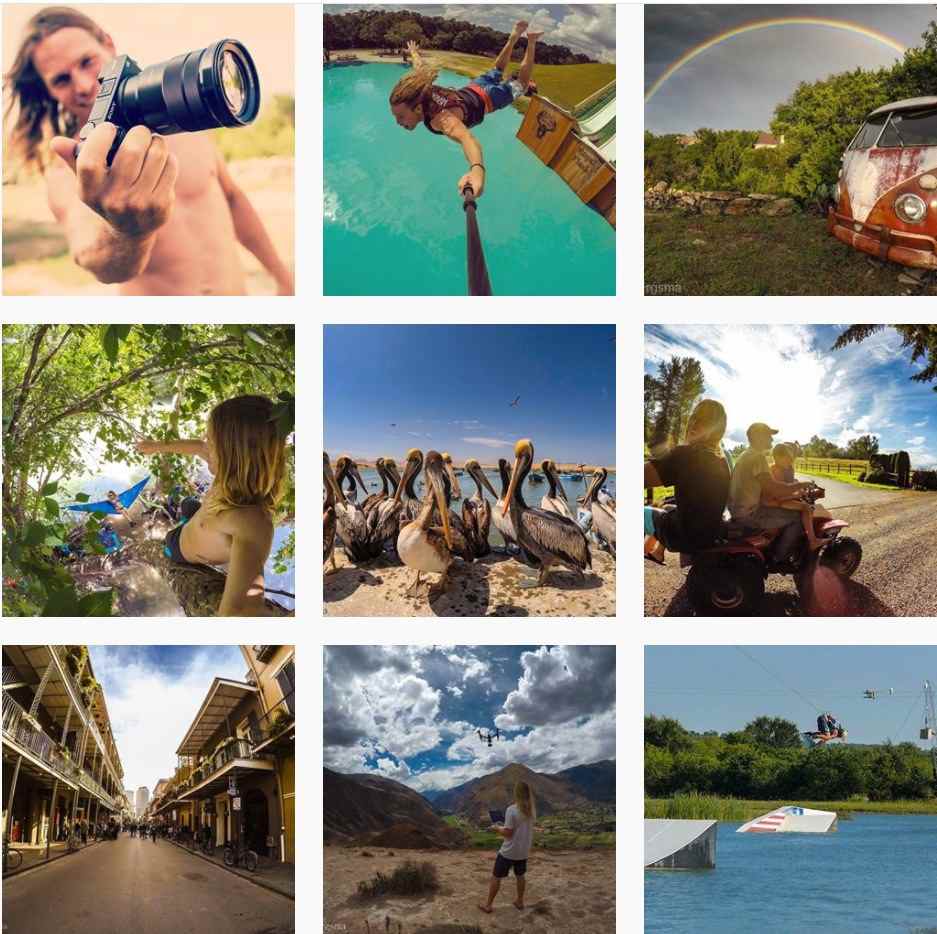View the shirtless photographer post
This screenshot has height=934, width=937.
[148, 150]
